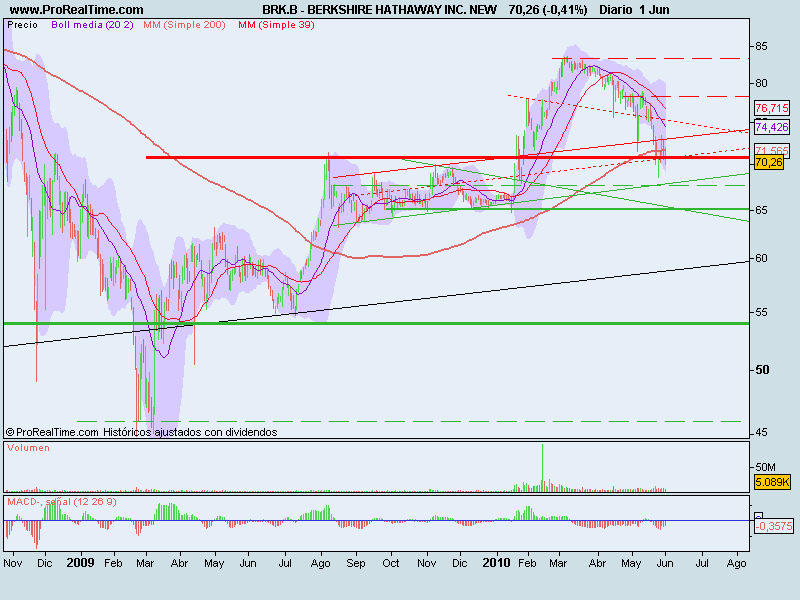Select the -0,3575 MACD value tag
Viewport: 800px width, 600px height.
click(x=774, y=526)
